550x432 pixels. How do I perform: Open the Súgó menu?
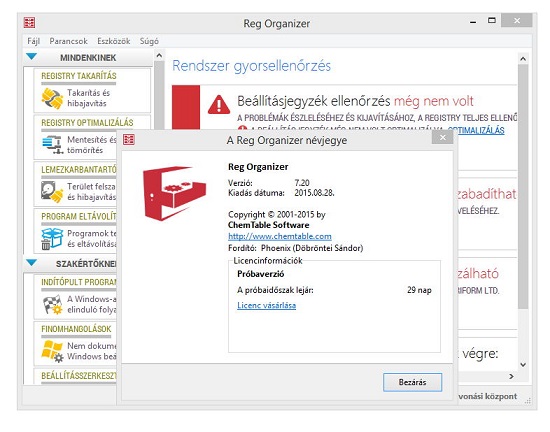[149, 41]
